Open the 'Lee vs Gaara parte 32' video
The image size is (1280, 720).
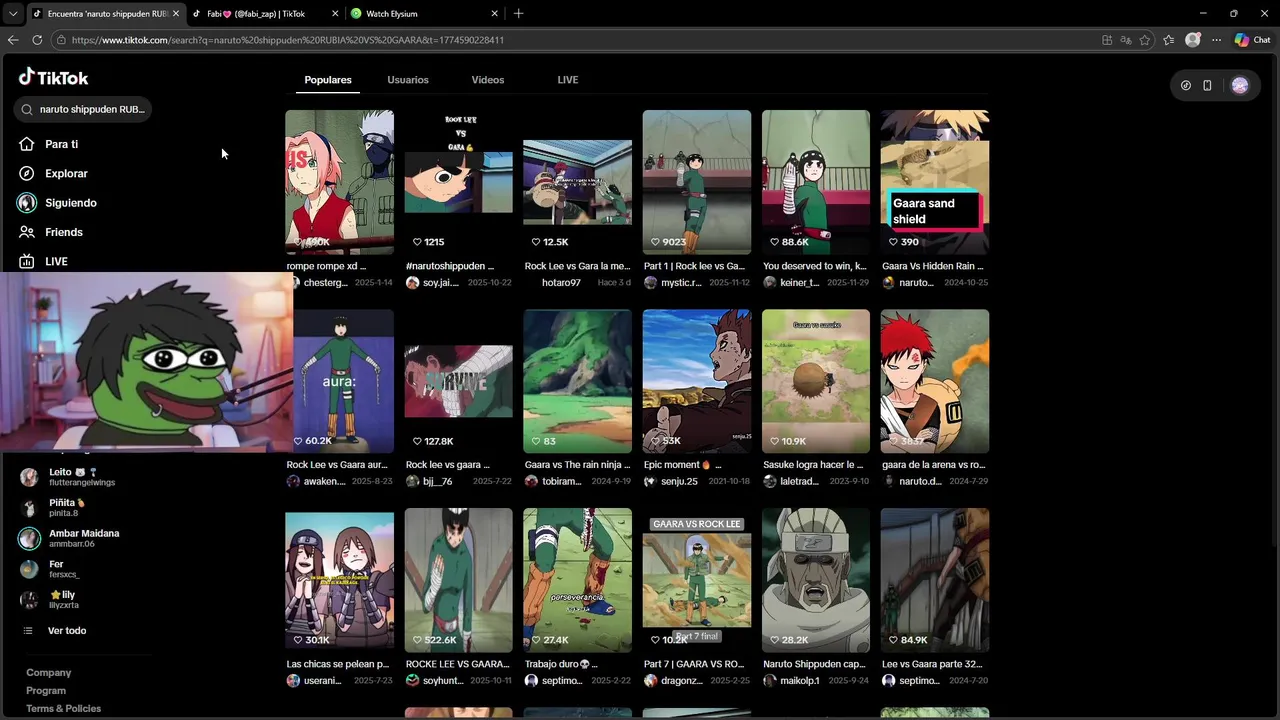[x=935, y=580]
